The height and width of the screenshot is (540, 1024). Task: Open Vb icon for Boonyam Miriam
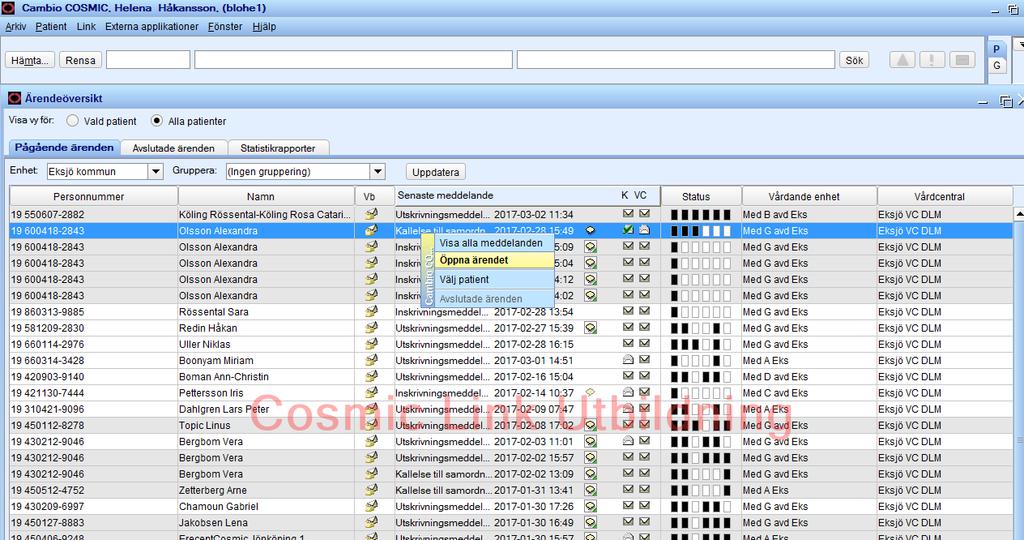pyautogui.click(x=371, y=360)
